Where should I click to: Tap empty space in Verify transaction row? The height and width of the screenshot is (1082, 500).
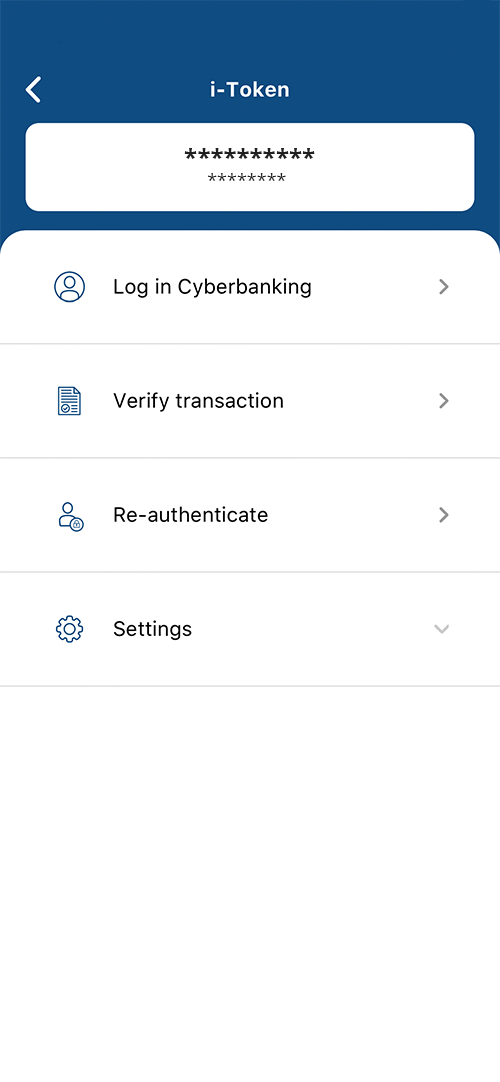click(x=359, y=401)
